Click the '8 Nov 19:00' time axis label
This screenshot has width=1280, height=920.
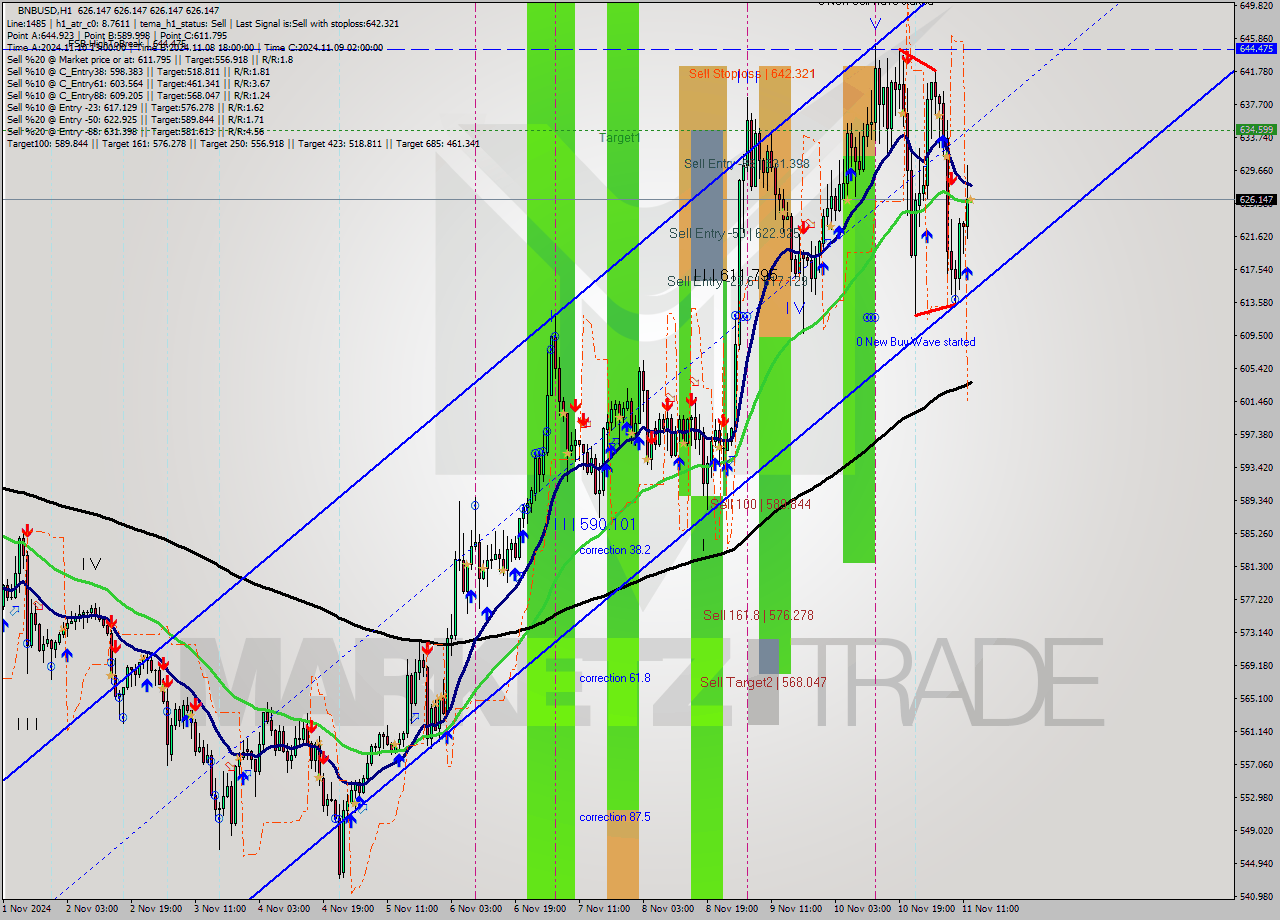[733, 910]
